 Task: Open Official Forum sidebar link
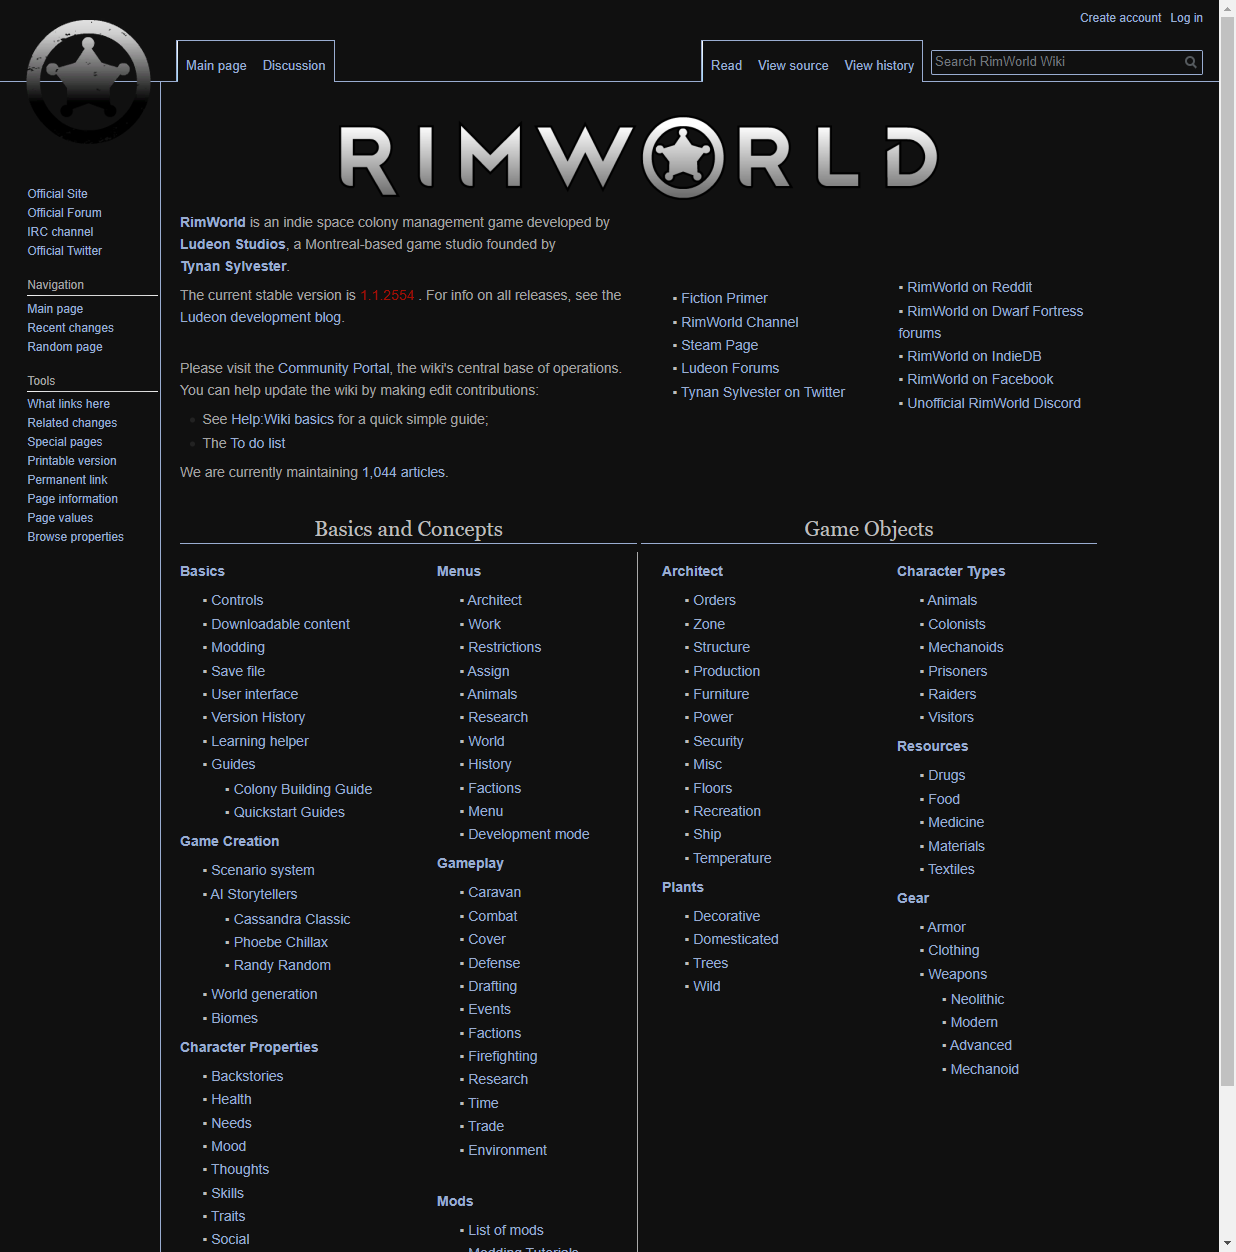[x=64, y=213]
